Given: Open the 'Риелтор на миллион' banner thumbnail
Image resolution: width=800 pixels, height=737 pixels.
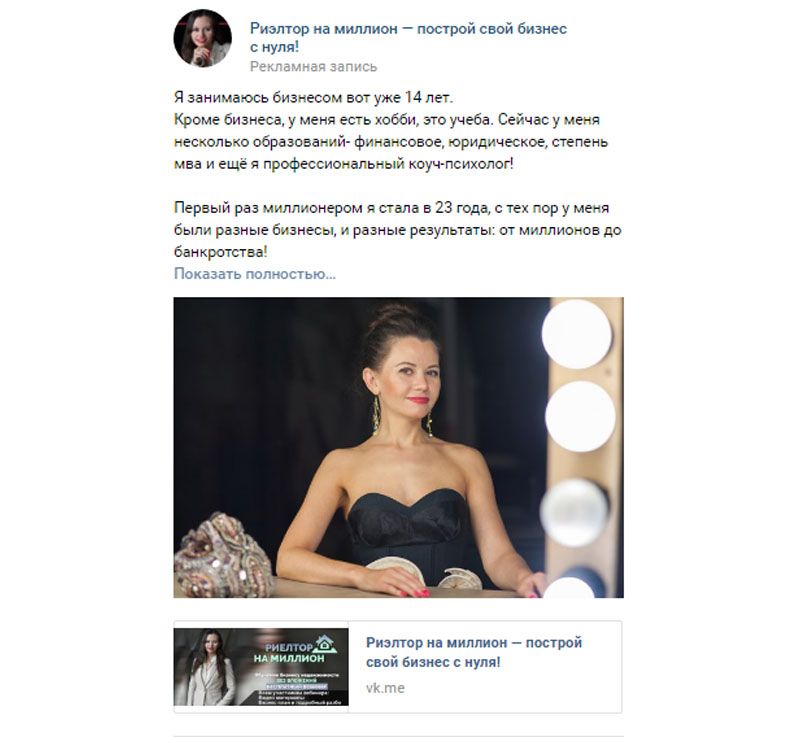Looking at the screenshot, I should click(261, 667).
